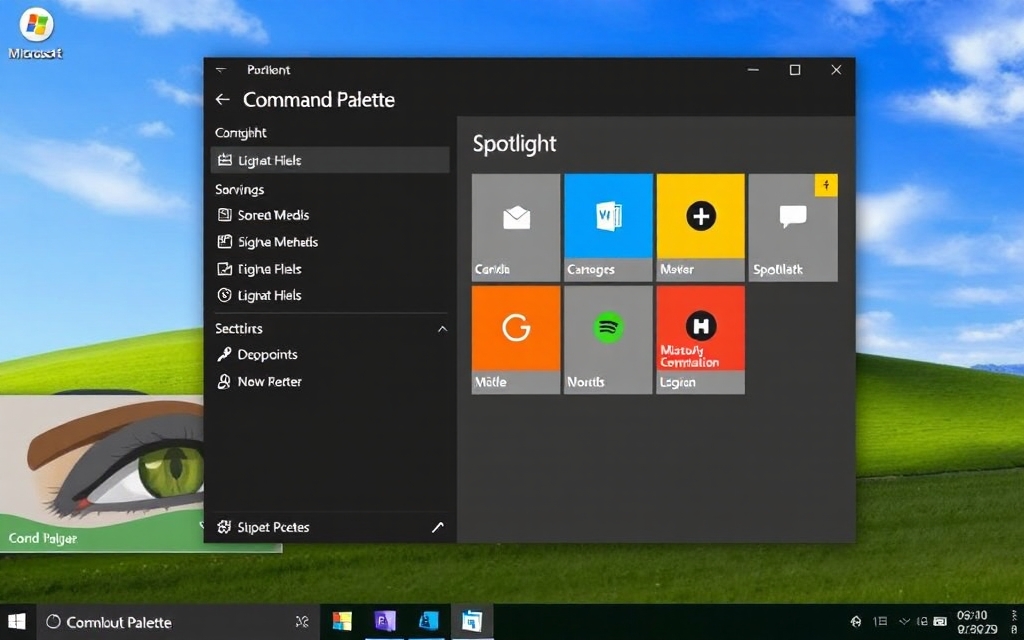The height and width of the screenshot is (640, 1024).
Task: Maximize the Porlient window
Action: (x=795, y=70)
